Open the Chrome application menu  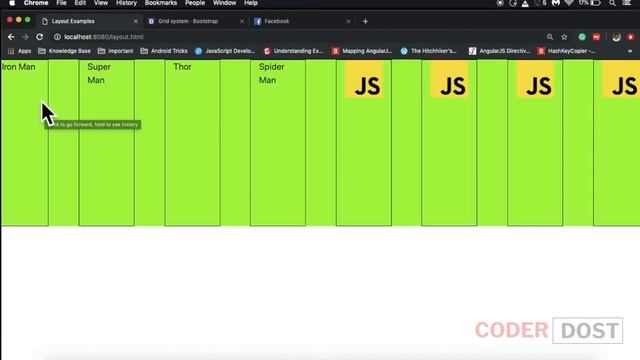(x=36, y=3)
